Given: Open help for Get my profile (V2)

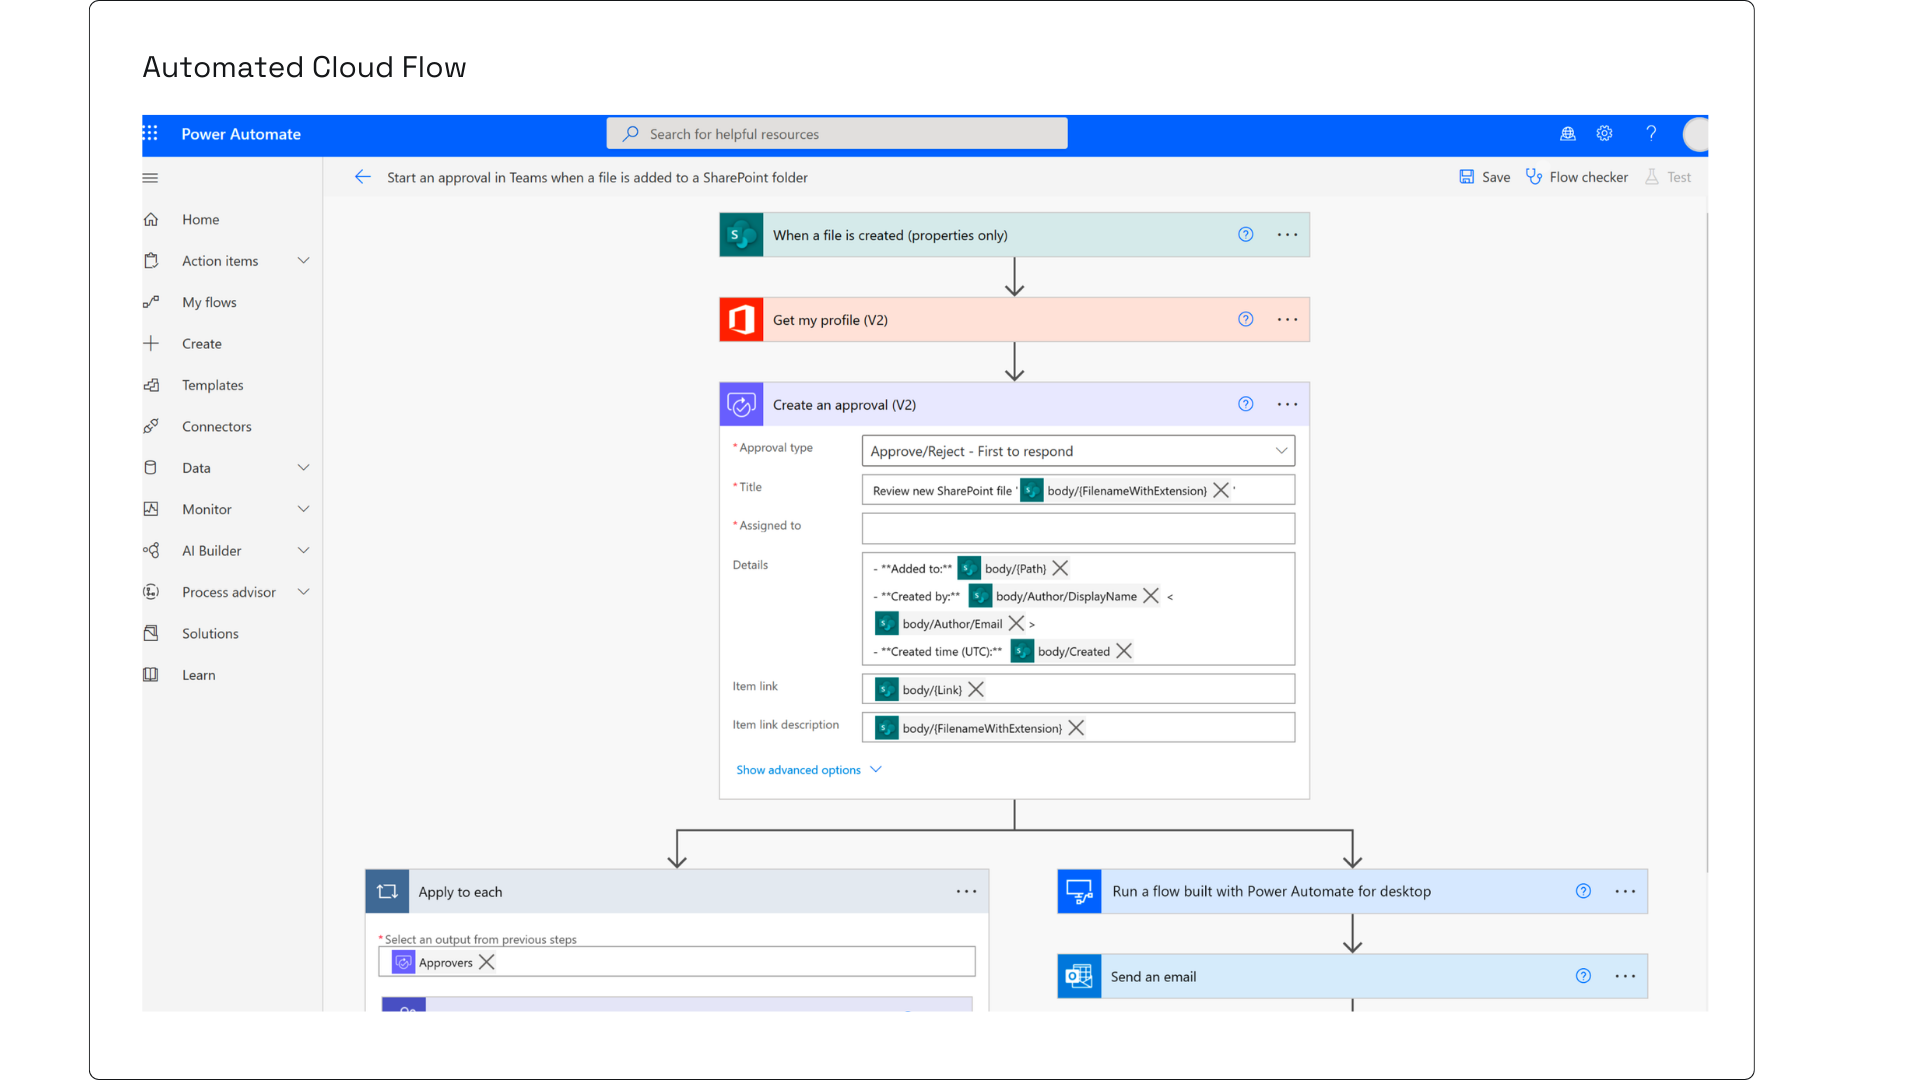Looking at the screenshot, I should [1246, 320].
